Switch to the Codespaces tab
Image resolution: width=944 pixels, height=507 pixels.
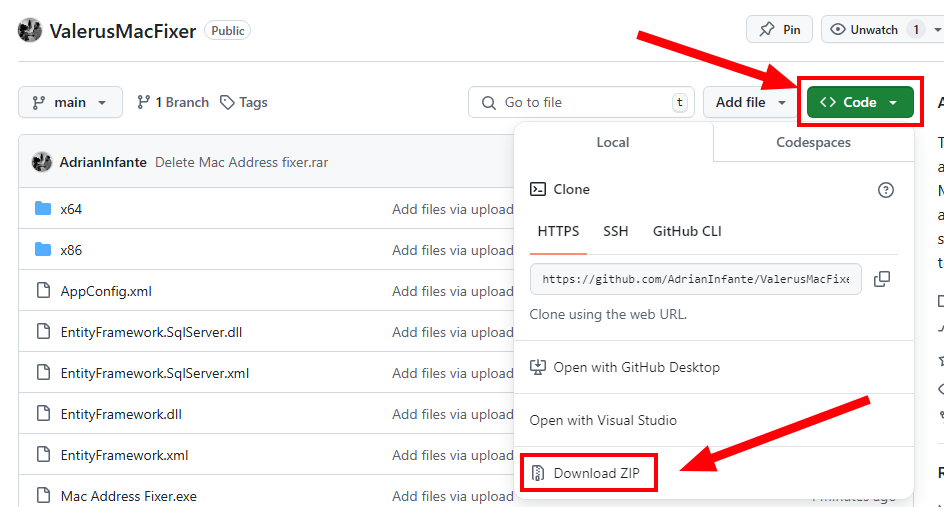813,142
